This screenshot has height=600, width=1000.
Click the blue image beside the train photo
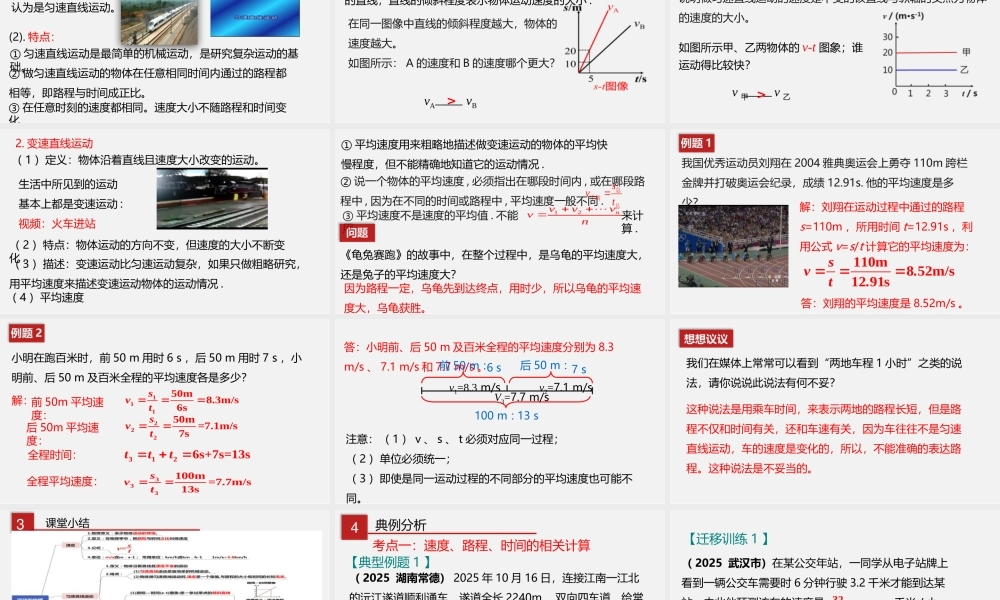click(255, 18)
